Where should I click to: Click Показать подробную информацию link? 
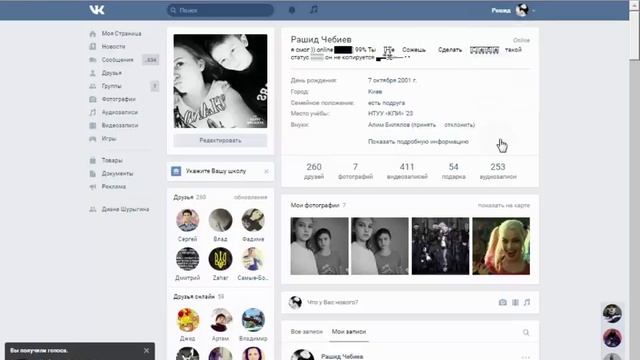click(x=418, y=142)
